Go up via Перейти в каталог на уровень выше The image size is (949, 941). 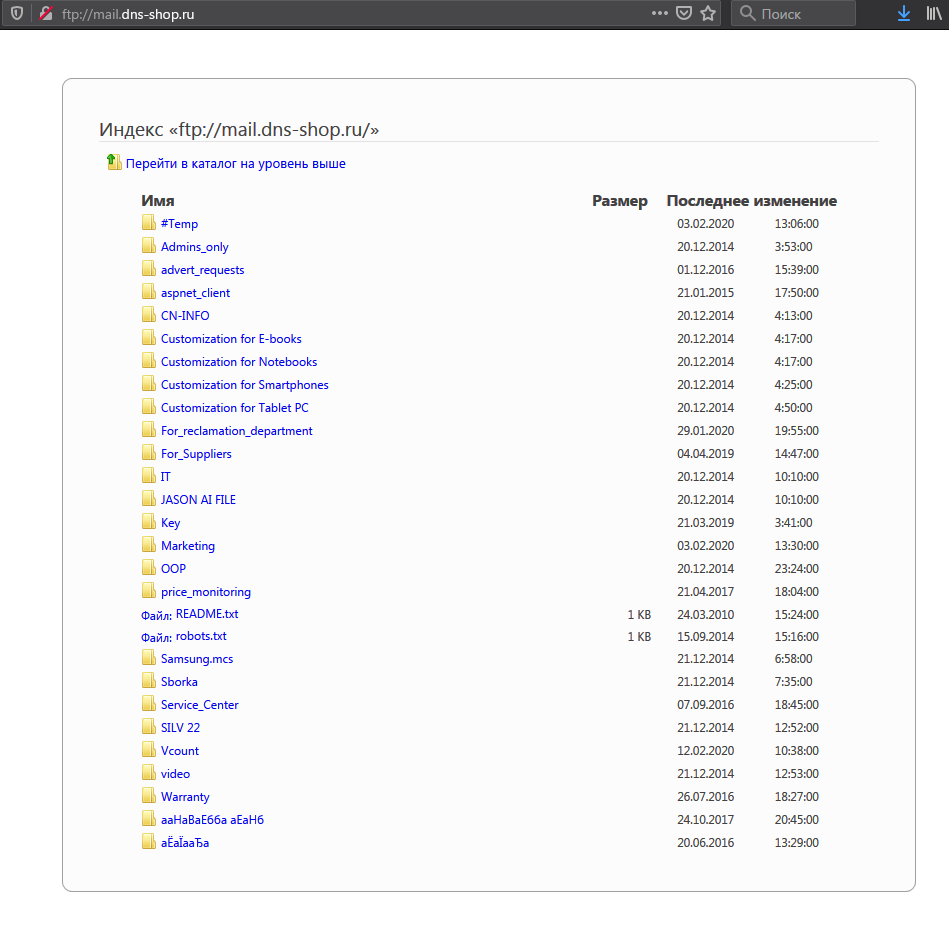pos(235,163)
